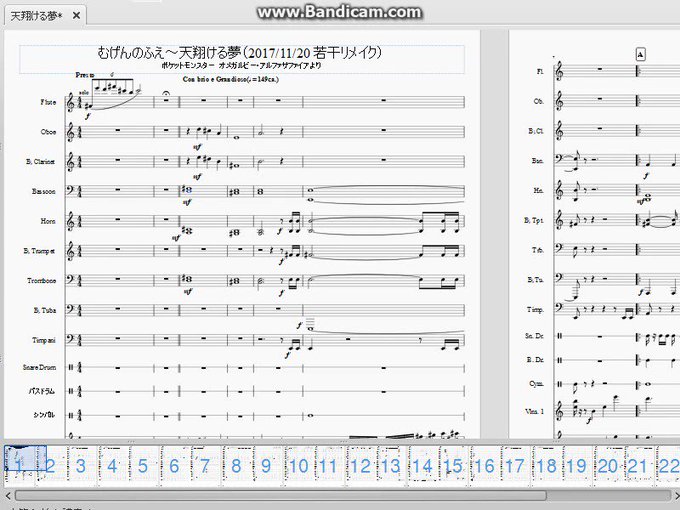Select the Snare Drum instrument label

(39, 367)
